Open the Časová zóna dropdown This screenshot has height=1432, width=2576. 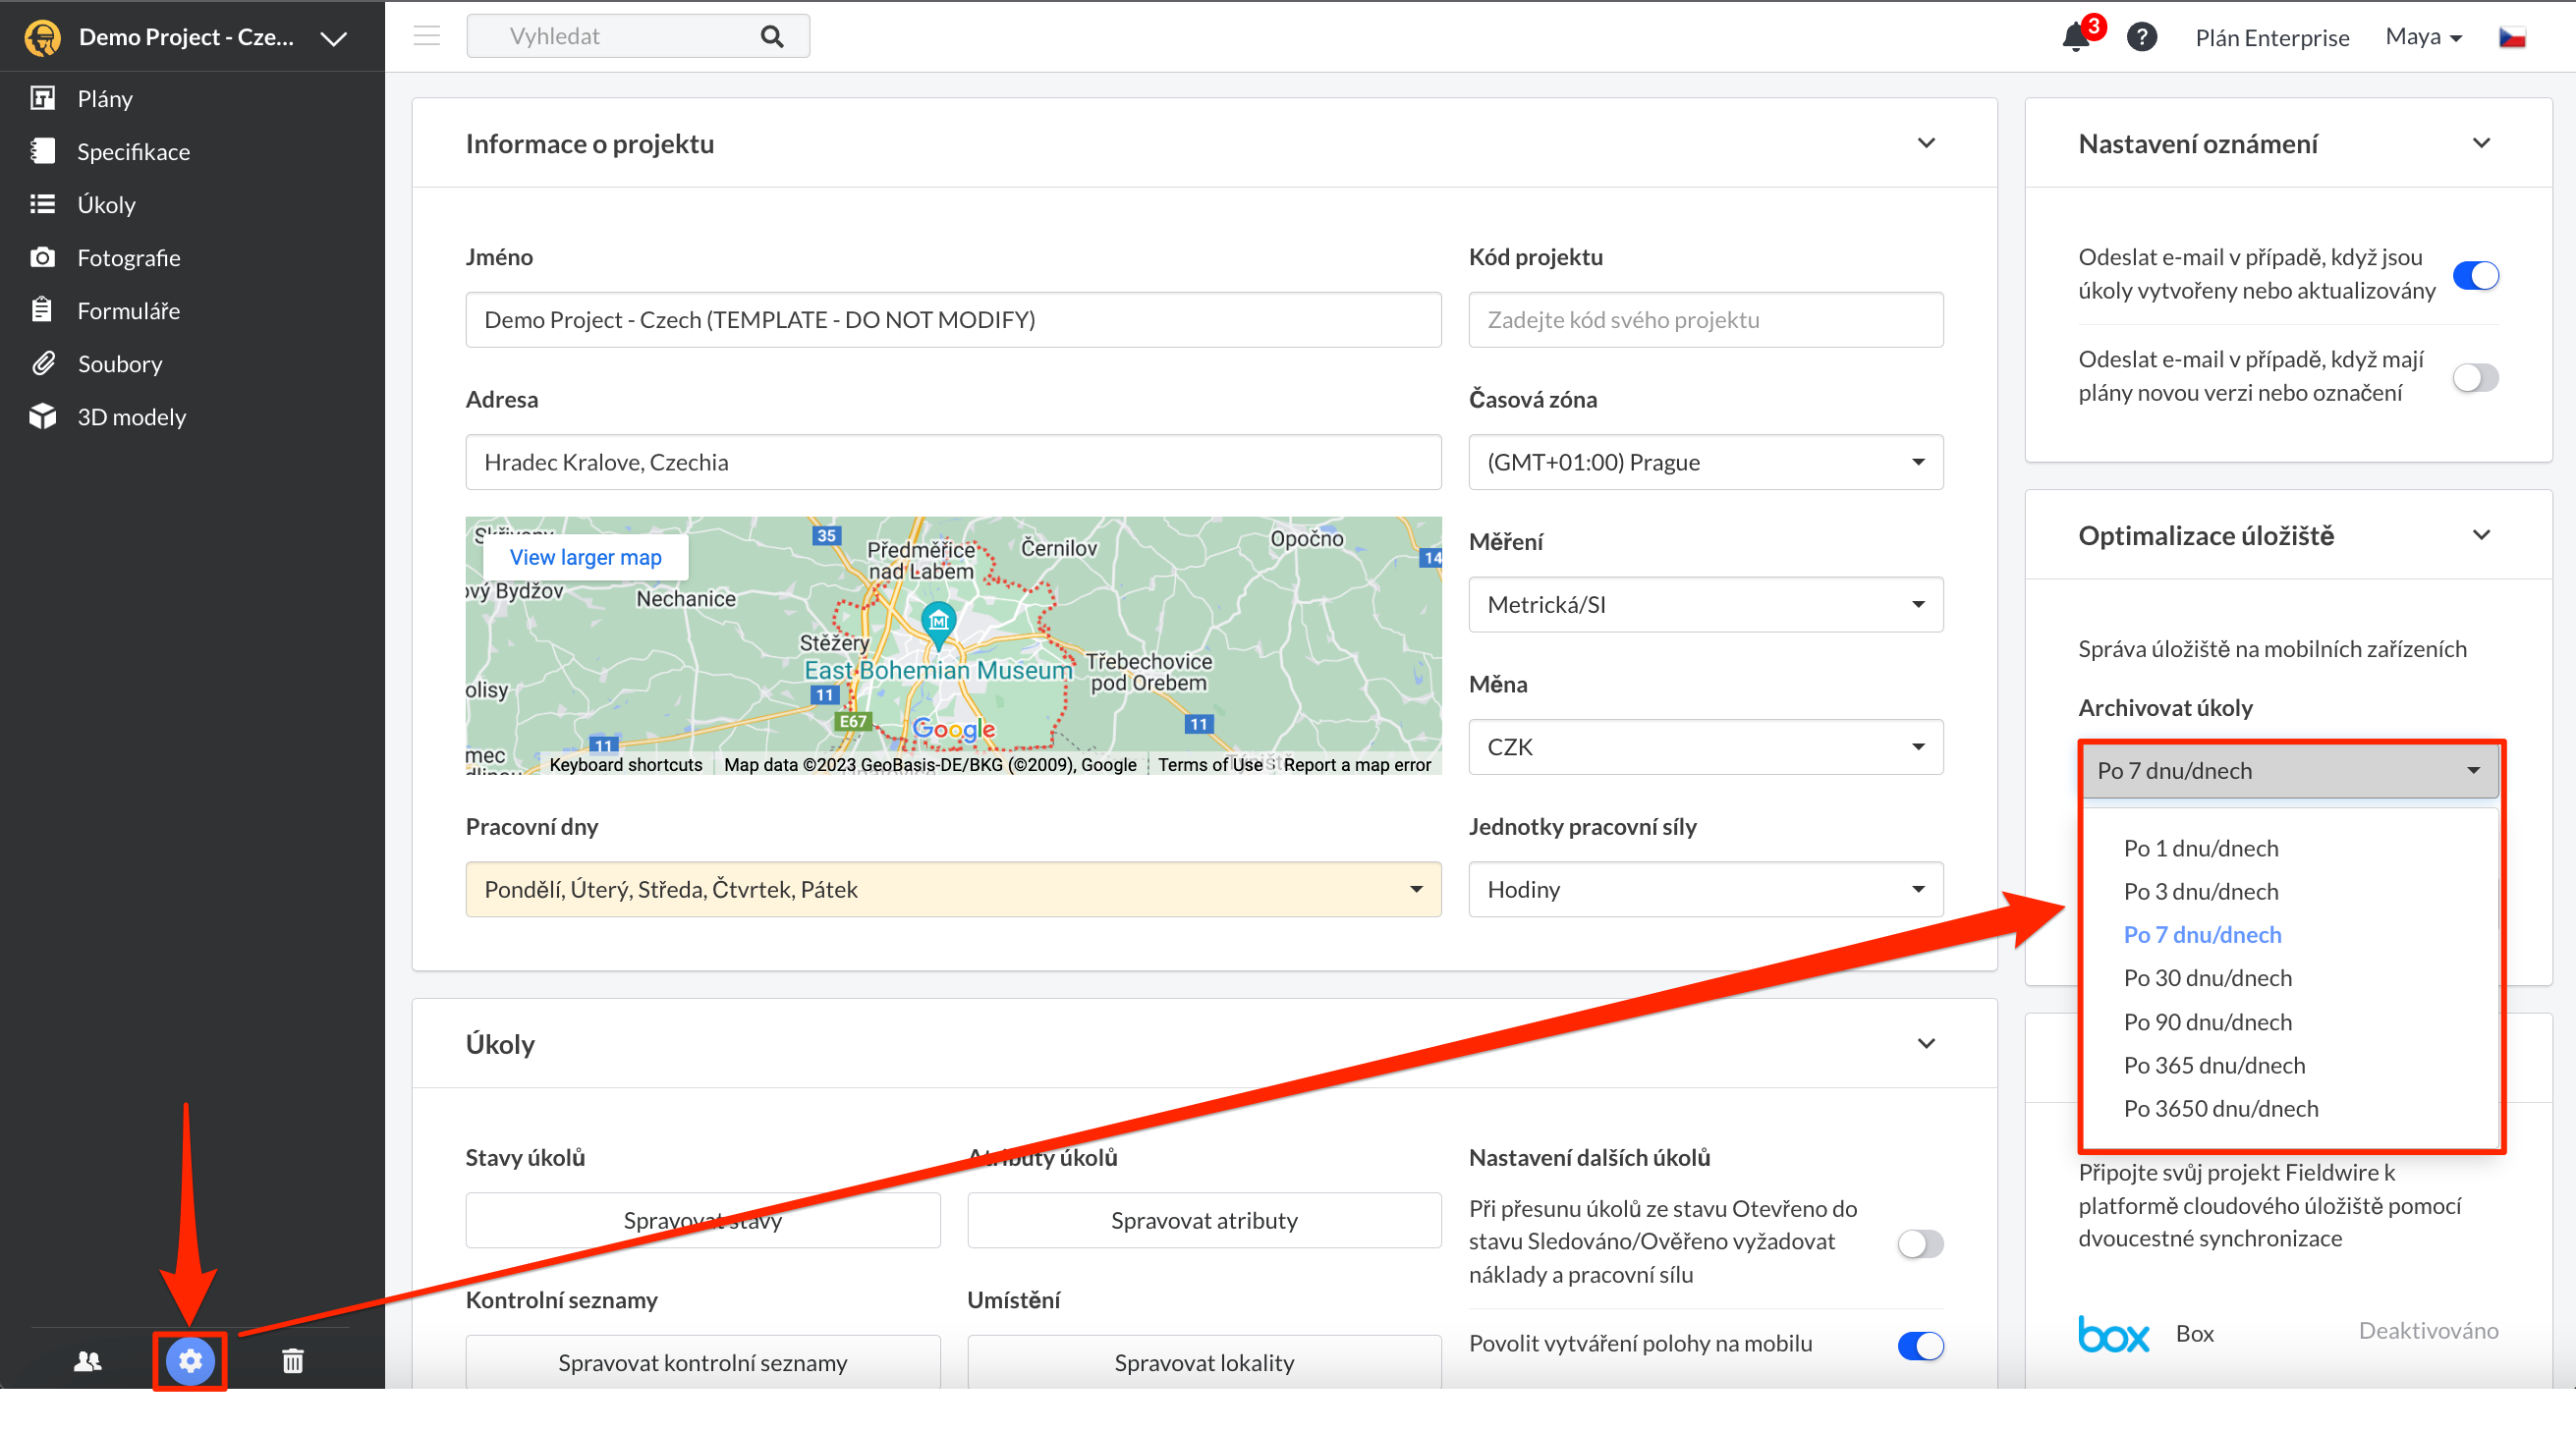click(1705, 462)
